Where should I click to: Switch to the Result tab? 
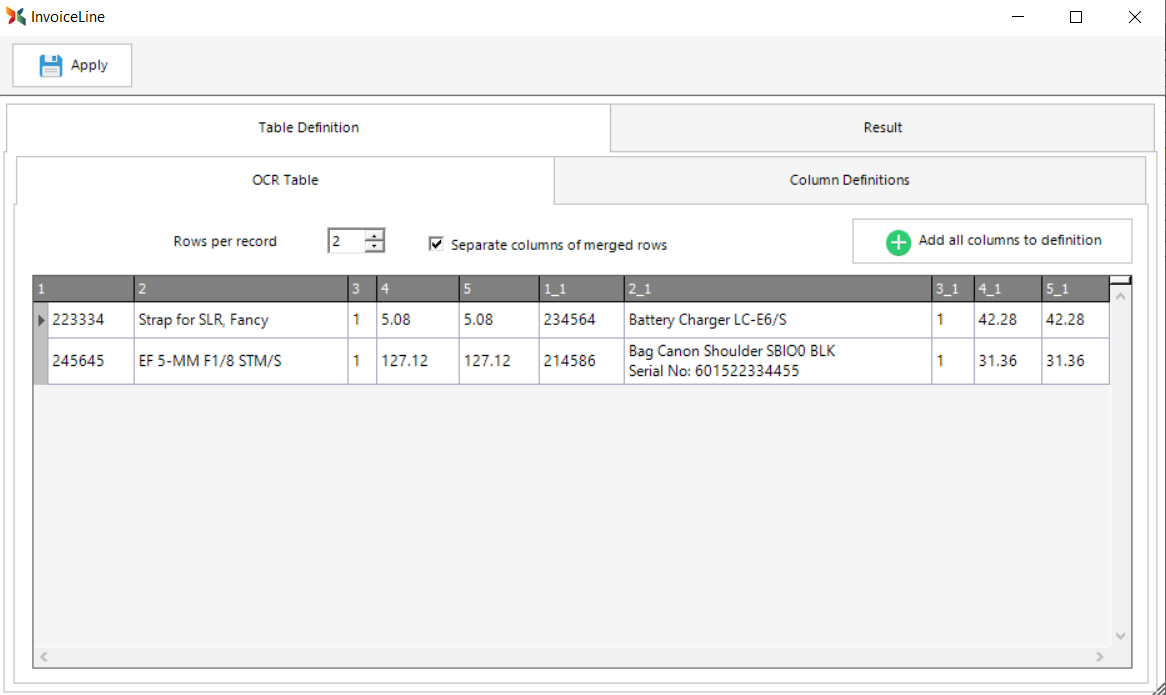[882, 128]
